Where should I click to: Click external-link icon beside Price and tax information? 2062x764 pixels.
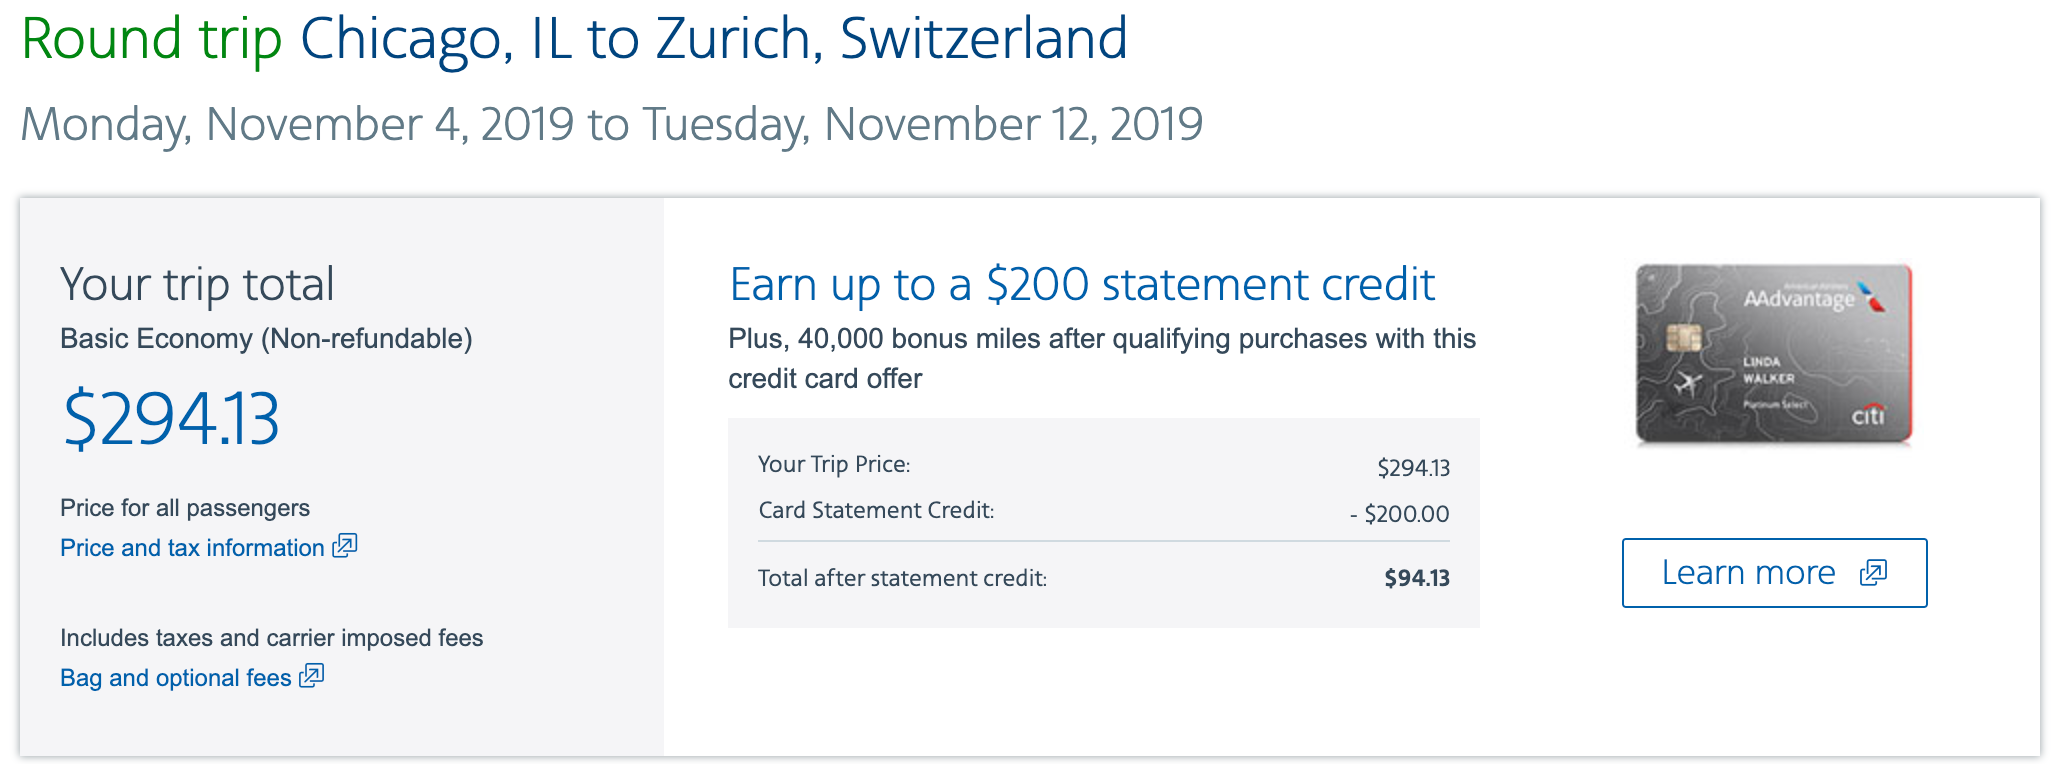pyautogui.click(x=345, y=546)
